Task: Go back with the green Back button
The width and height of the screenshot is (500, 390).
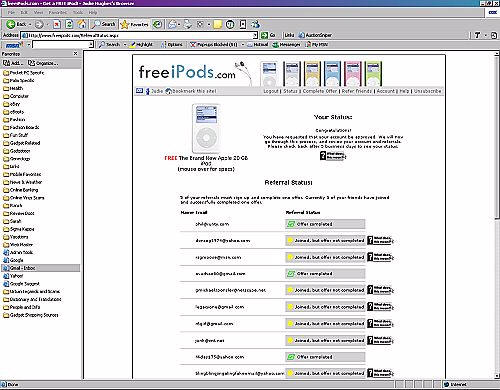Action: pyautogui.click(x=17, y=24)
